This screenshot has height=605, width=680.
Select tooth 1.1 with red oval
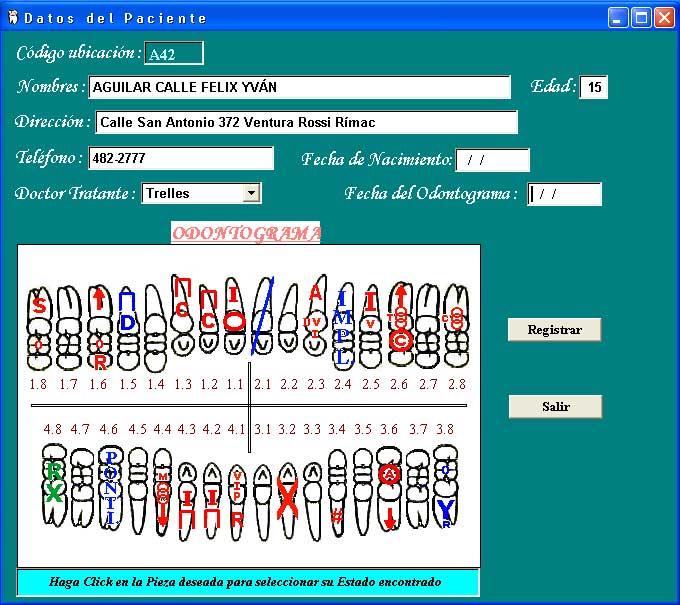[x=234, y=320]
